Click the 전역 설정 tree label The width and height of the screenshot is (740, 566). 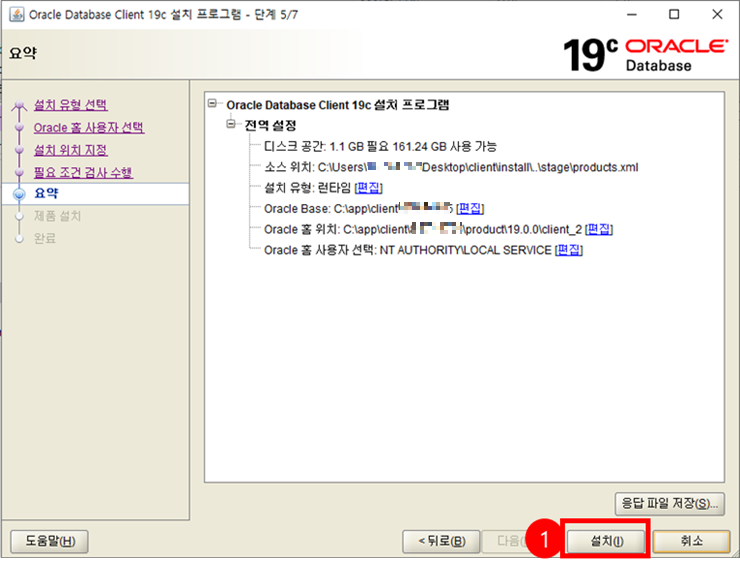pos(270,126)
